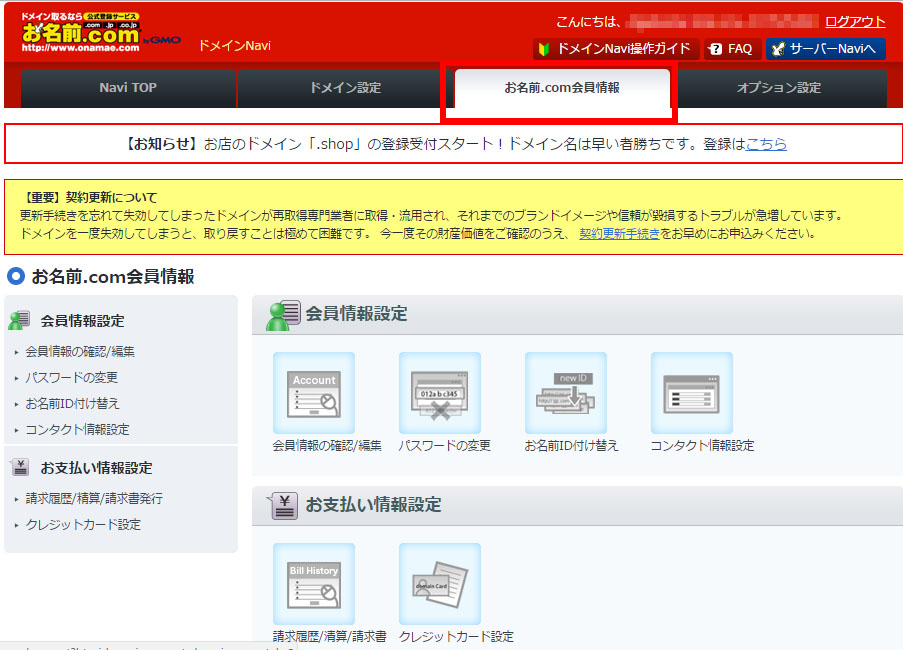Select パスワードの変更 in the sidebar
Image resolution: width=903 pixels, height=650 pixels.
pos(71,377)
